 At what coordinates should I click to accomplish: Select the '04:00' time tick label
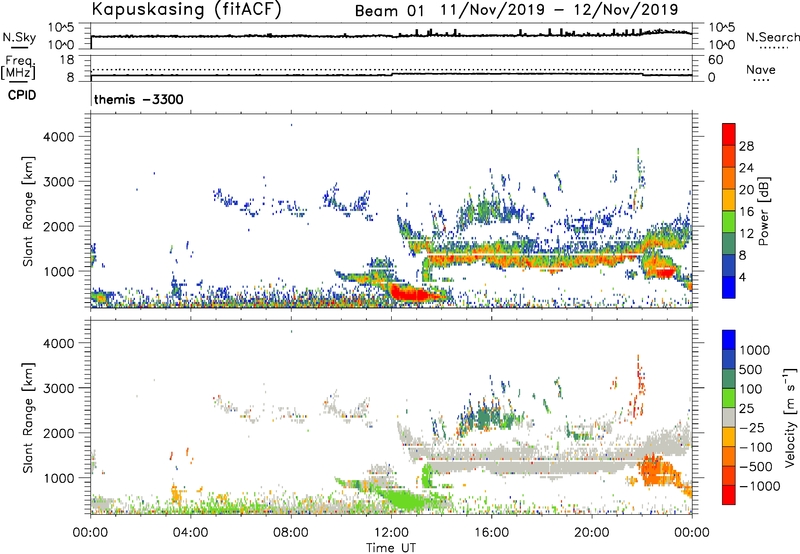tap(190, 533)
